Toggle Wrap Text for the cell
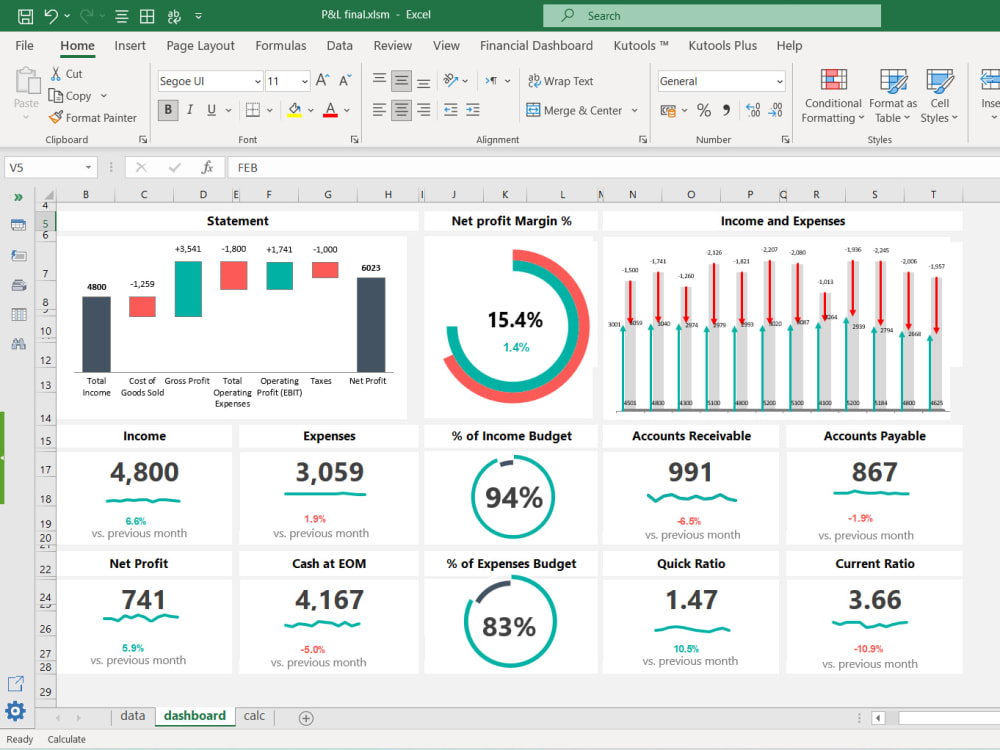Image resolution: width=1000 pixels, height=750 pixels. pos(560,81)
